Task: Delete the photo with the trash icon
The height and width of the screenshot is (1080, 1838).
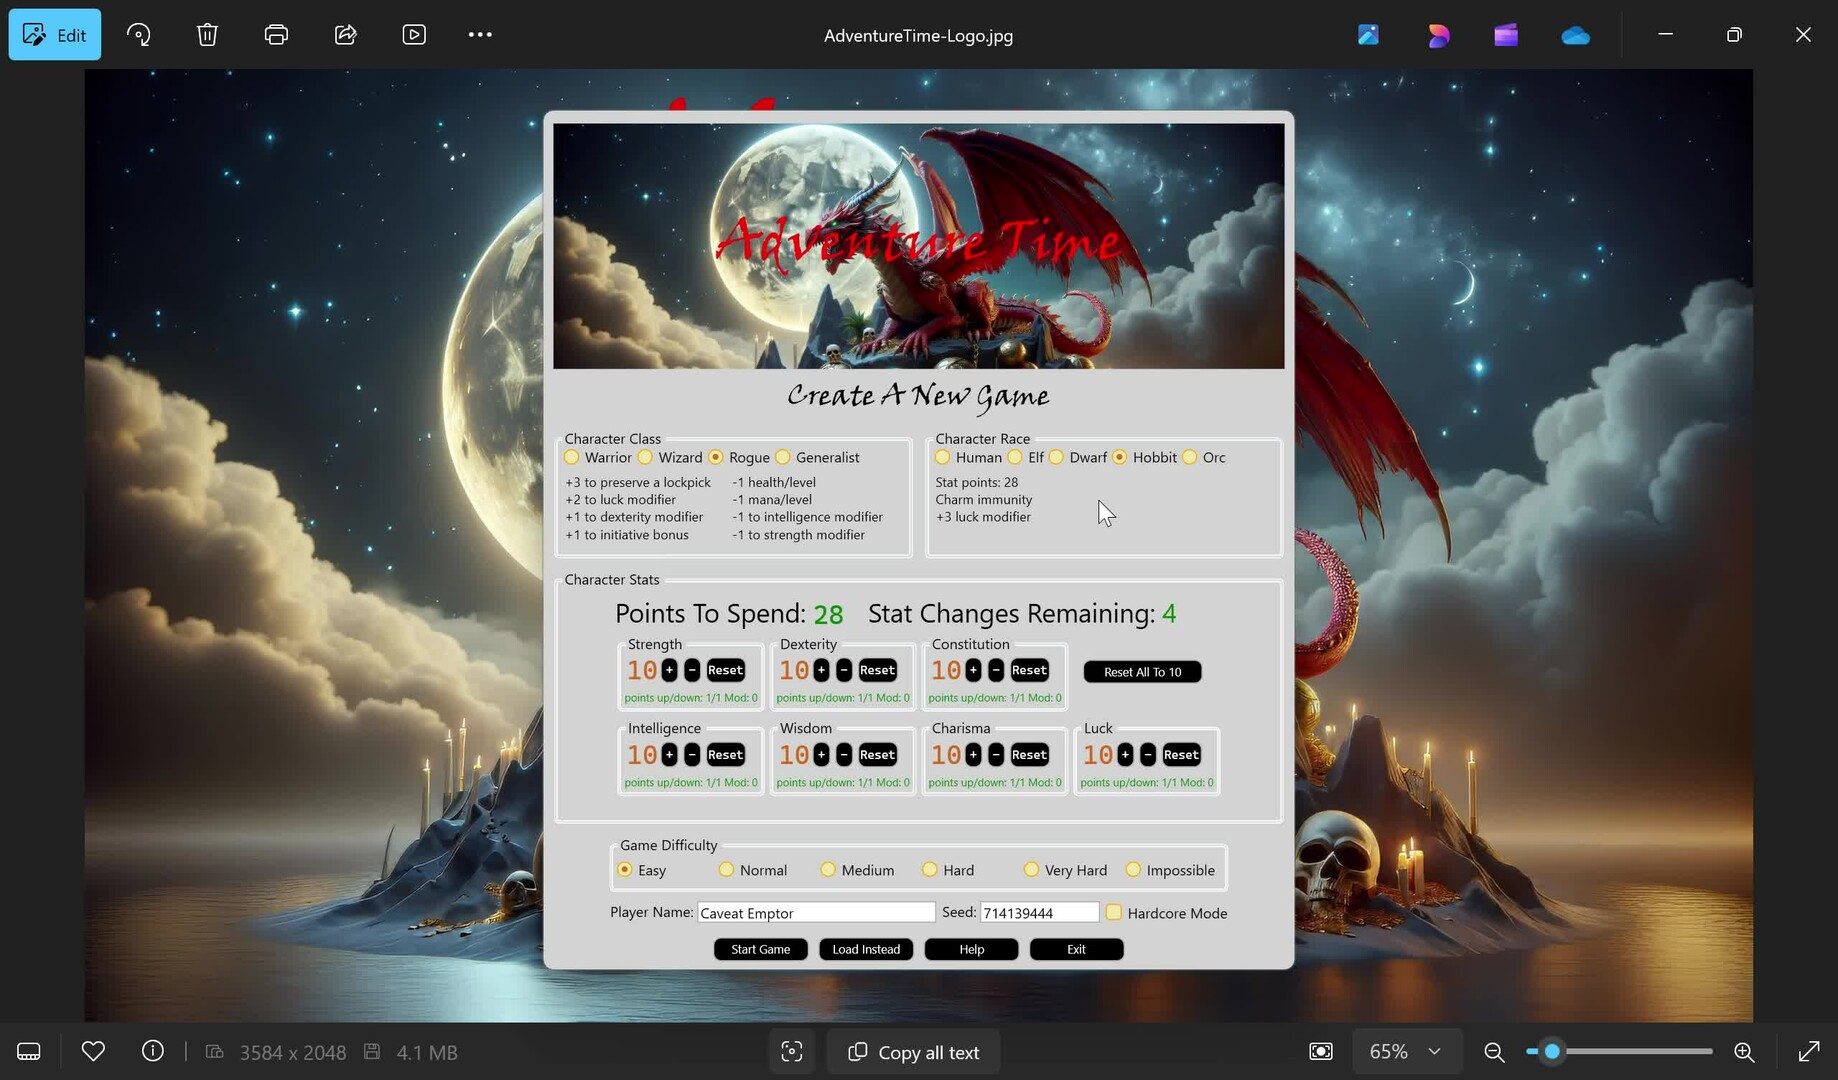Action: pyautogui.click(x=207, y=35)
